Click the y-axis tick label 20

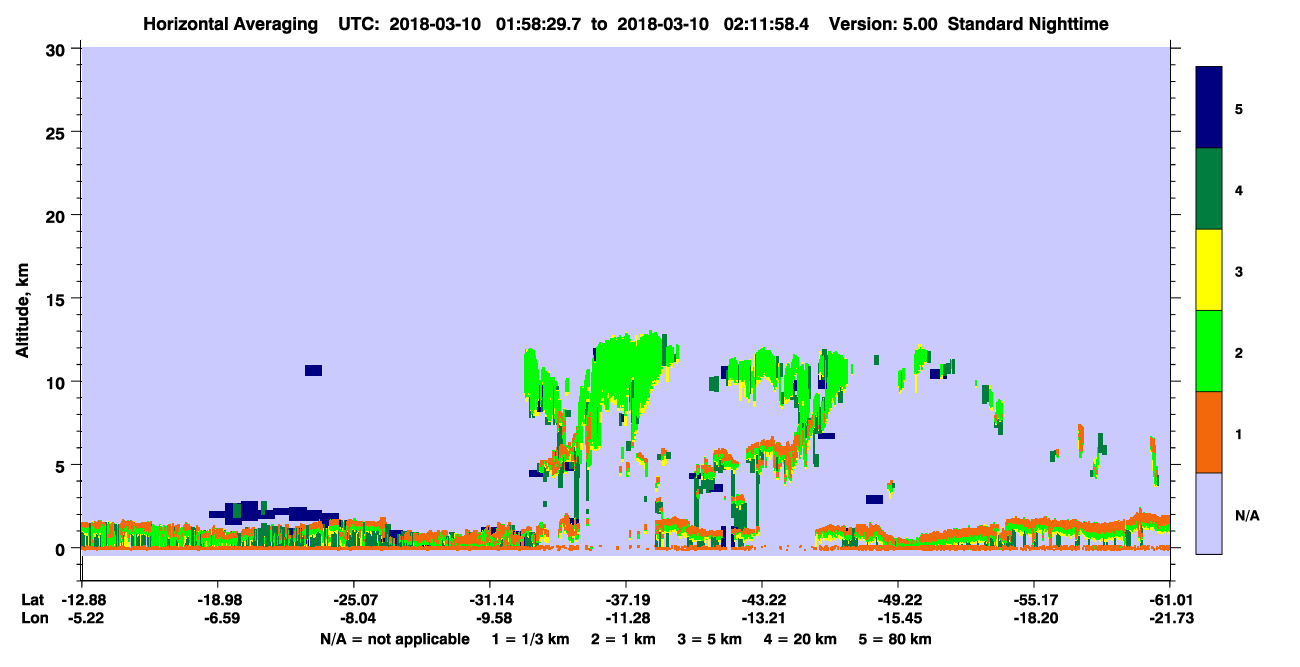coord(58,216)
